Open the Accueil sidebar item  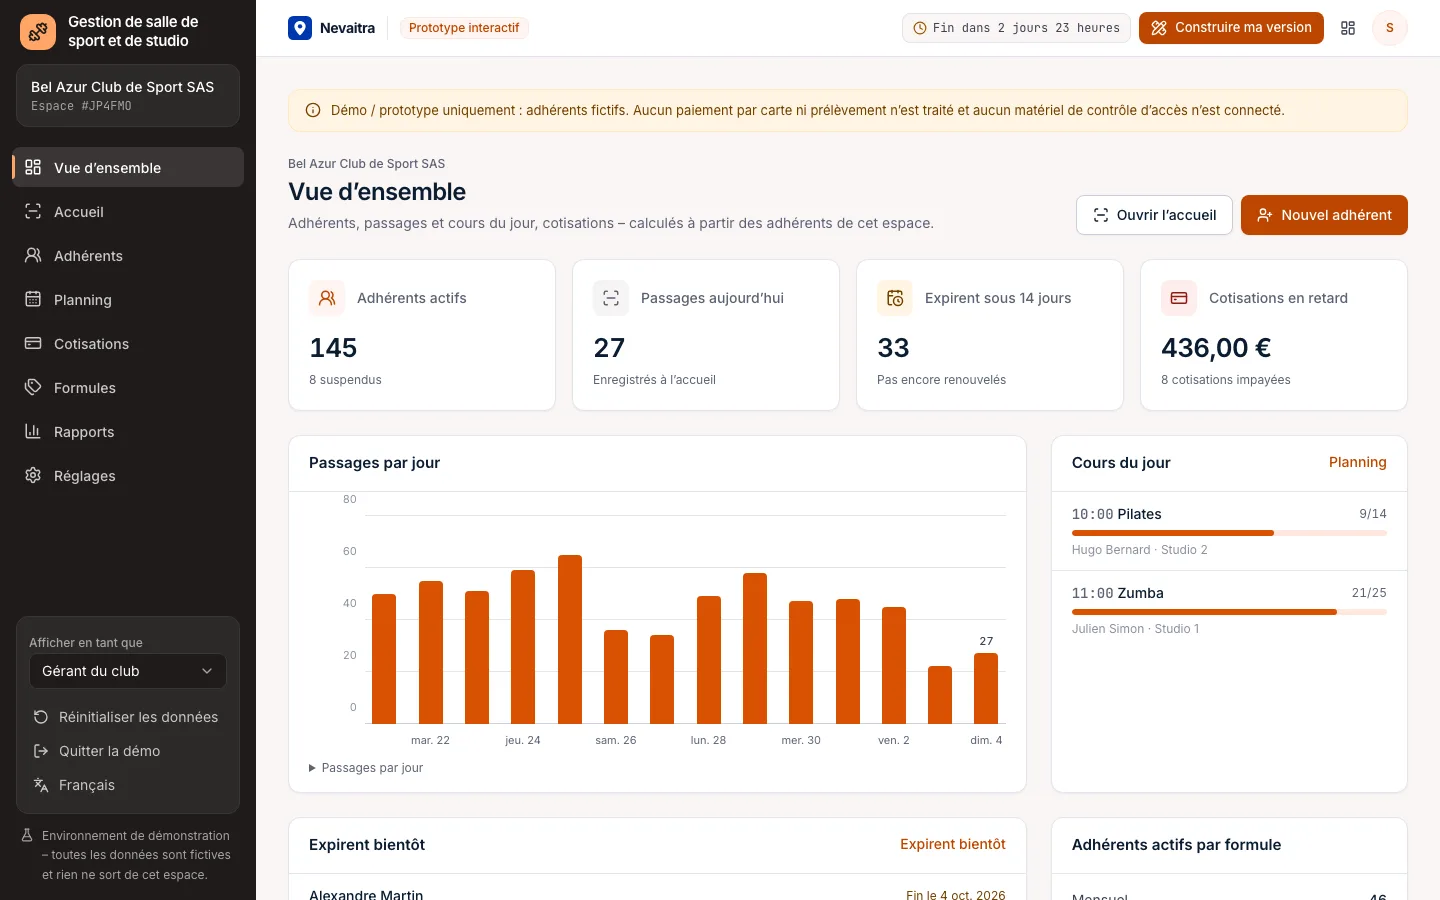tap(128, 211)
